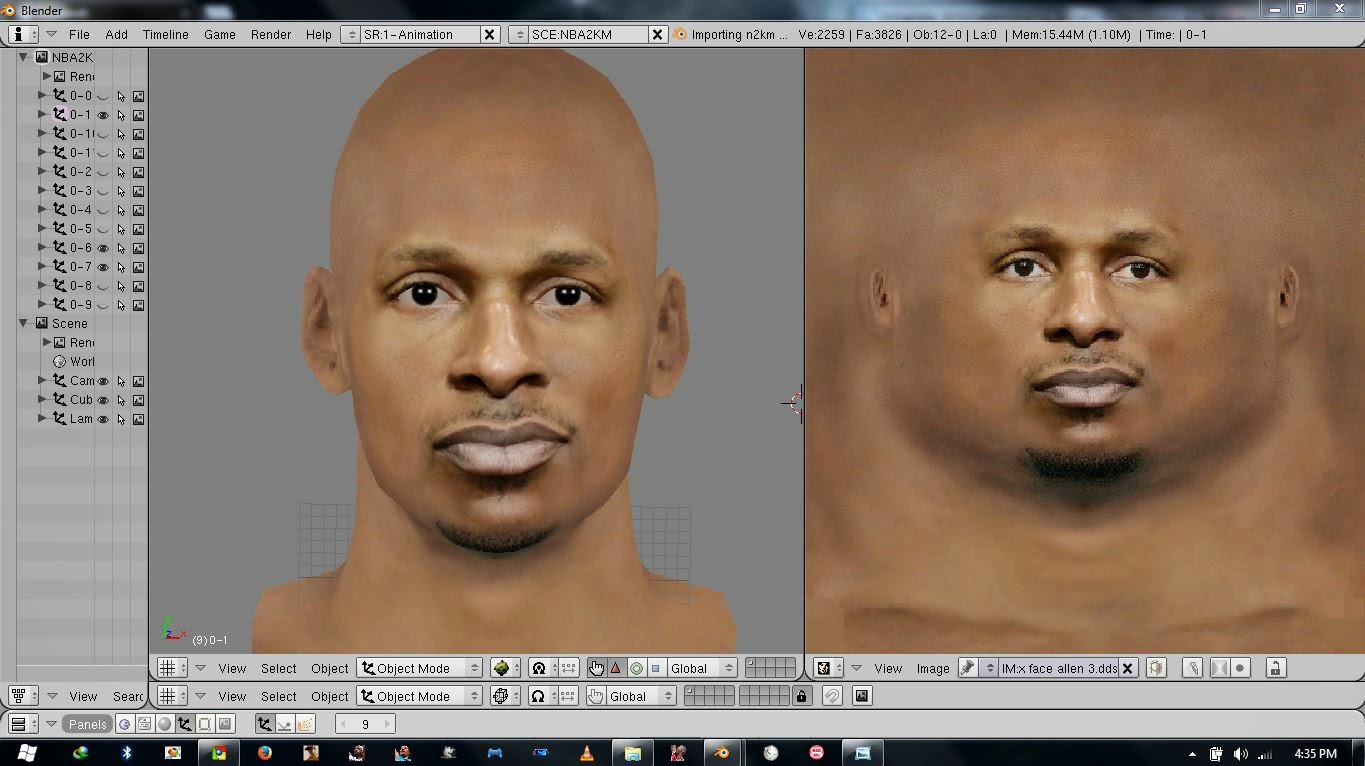Open the outliner Searc menu
This screenshot has width=1365, height=766.
(x=128, y=696)
